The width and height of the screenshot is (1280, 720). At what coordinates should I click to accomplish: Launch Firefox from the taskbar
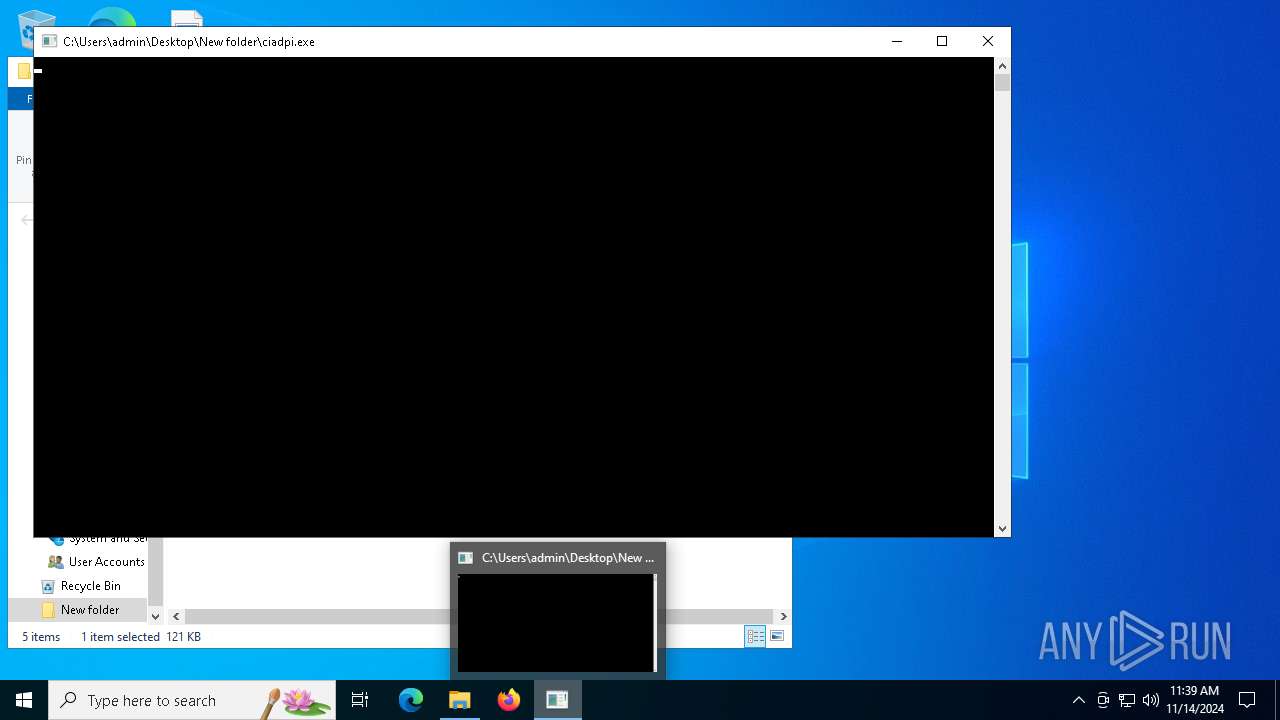pos(509,700)
